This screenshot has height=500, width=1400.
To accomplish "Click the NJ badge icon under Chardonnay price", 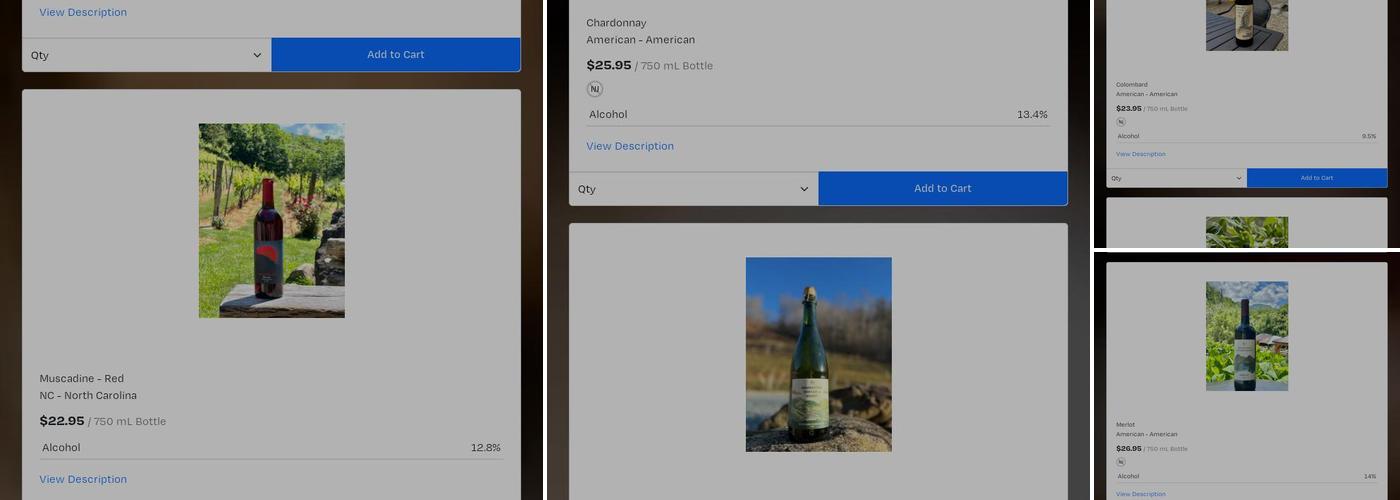I will click(x=595, y=89).
